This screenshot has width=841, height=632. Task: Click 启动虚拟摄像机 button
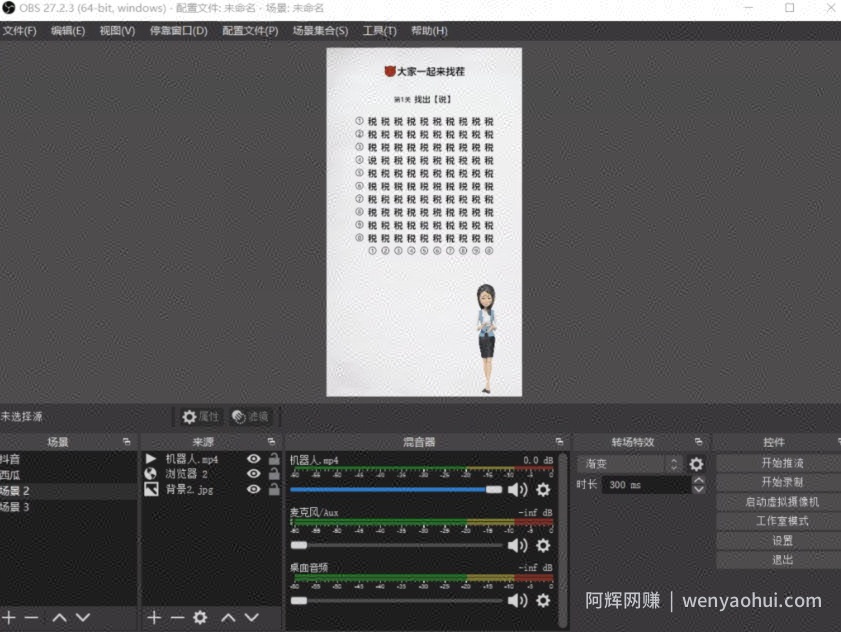782,502
